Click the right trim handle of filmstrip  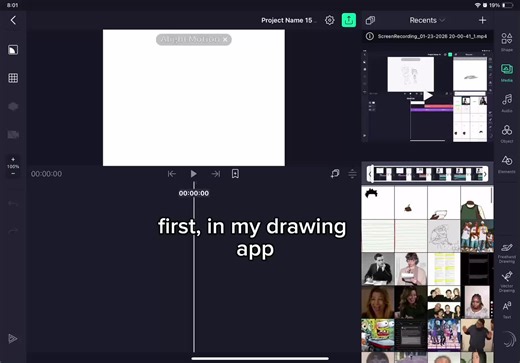(x=485, y=174)
